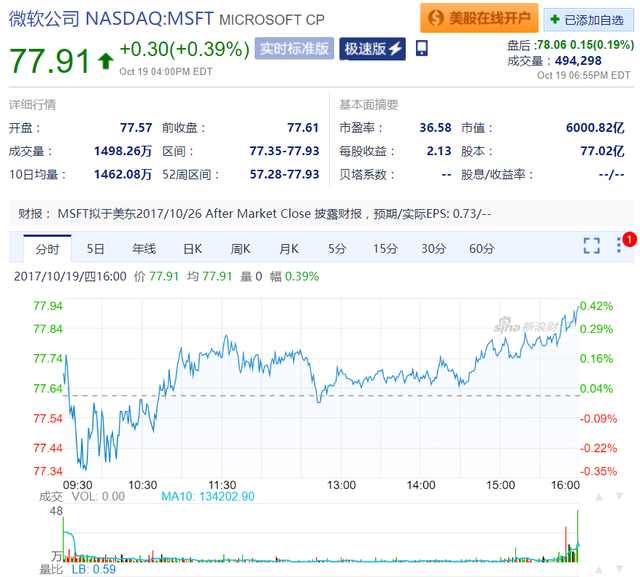Click the 10日均量 value 1462.08万
The width and height of the screenshot is (640, 577).
pos(123,175)
